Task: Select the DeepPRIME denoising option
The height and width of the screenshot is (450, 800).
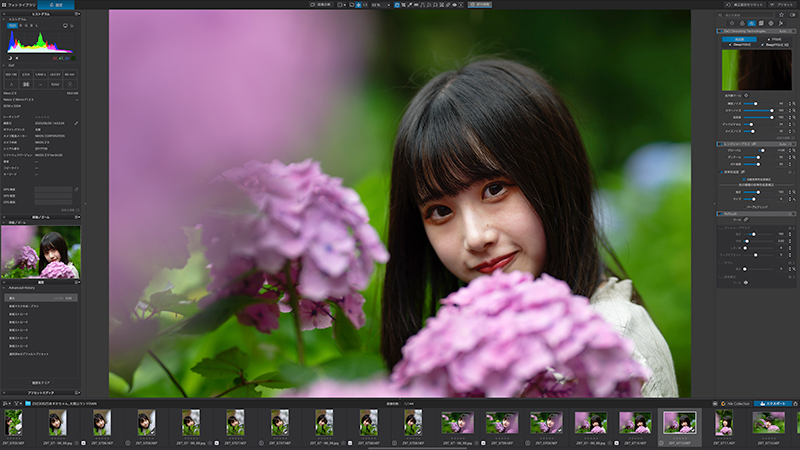Action: [740, 44]
